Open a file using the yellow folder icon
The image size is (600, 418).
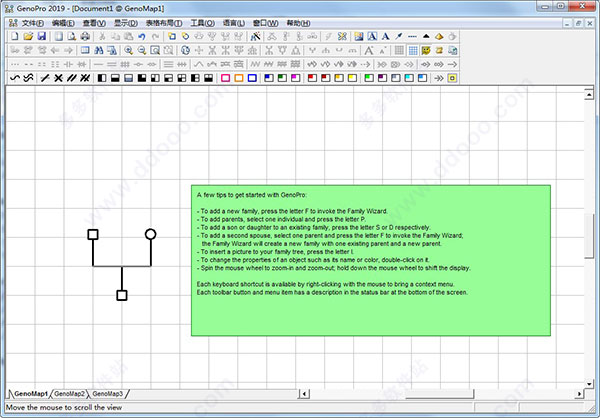pyautogui.click(x=28, y=36)
